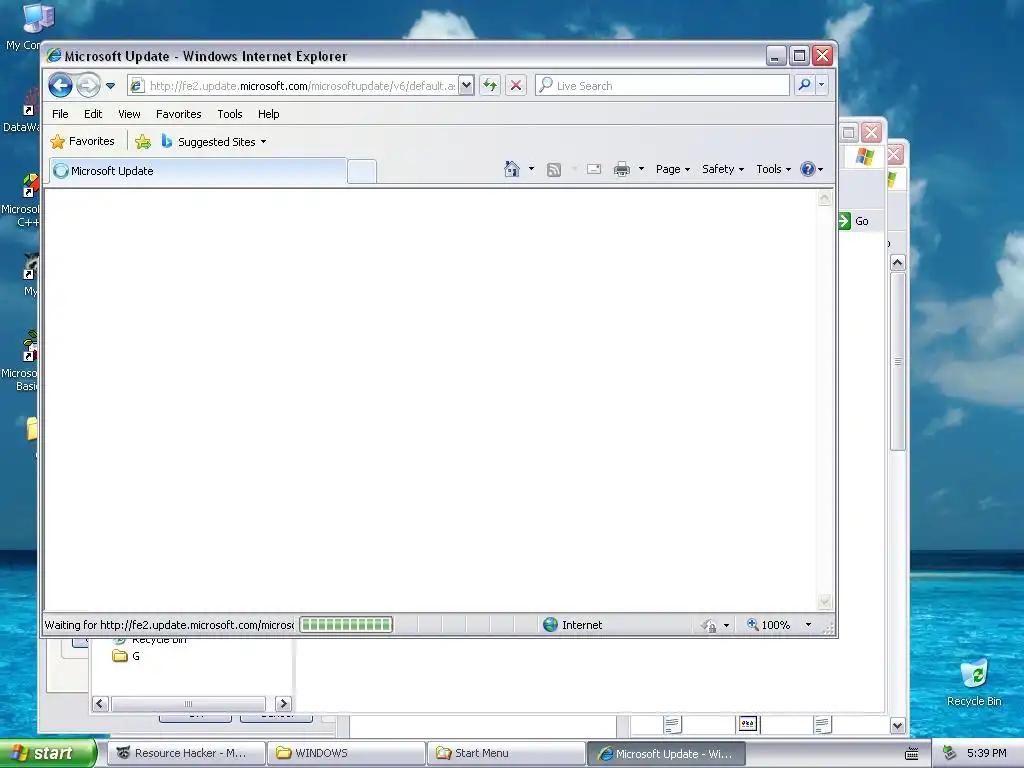Expand the Home button dropdown arrow
The height and width of the screenshot is (768, 1024).
[x=531, y=169]
